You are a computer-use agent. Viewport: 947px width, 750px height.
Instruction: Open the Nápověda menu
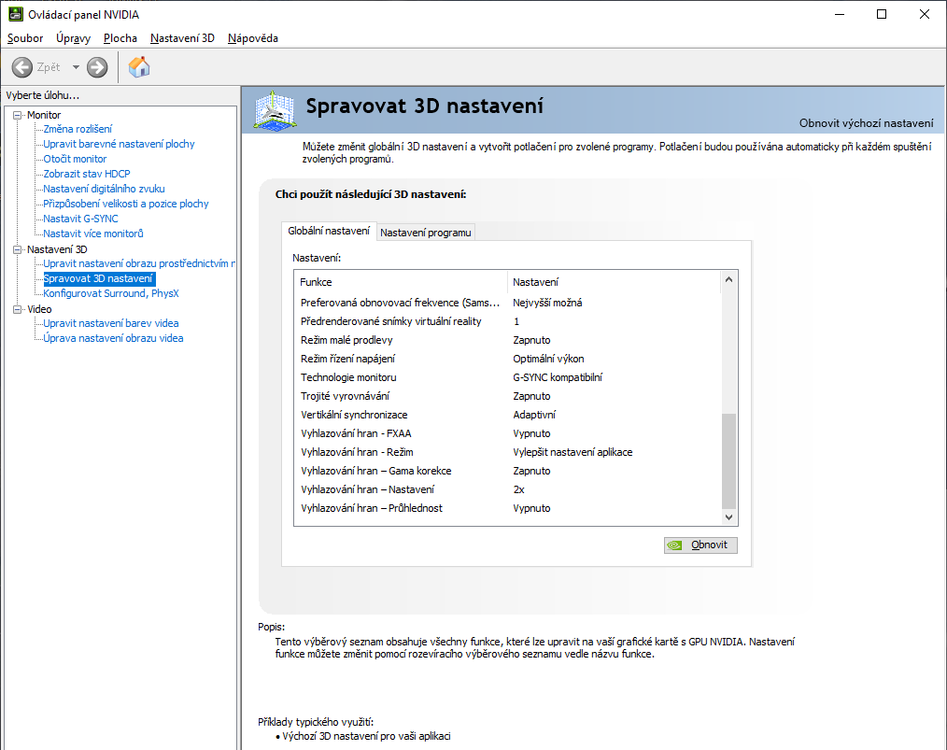point(253,38)
